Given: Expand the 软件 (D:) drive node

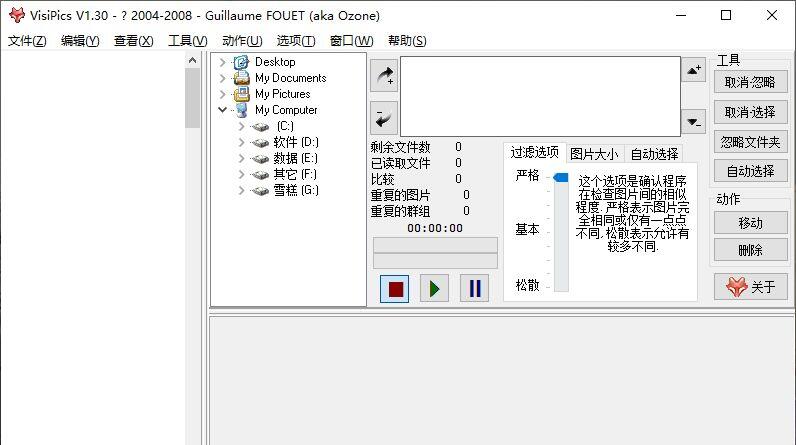Looking at the screenshot, I should coord(242,142).
